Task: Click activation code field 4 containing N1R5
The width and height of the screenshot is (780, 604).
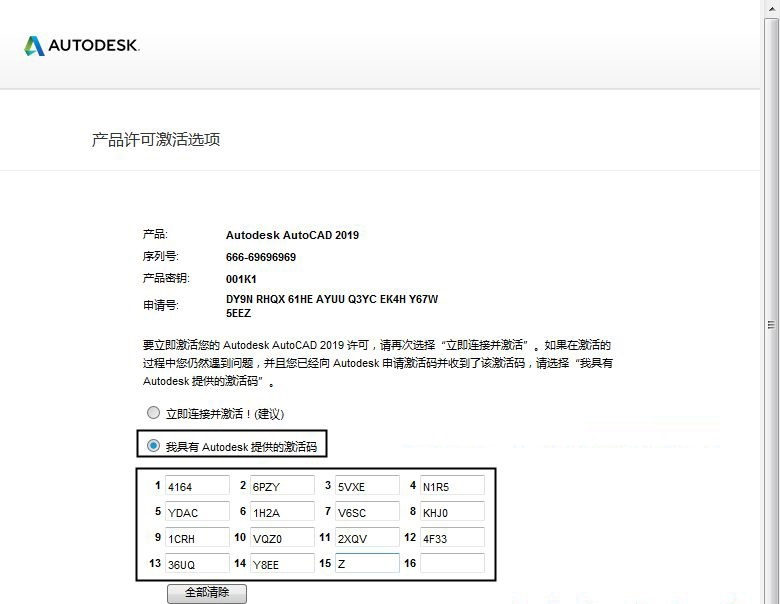Action: (453, 486)
